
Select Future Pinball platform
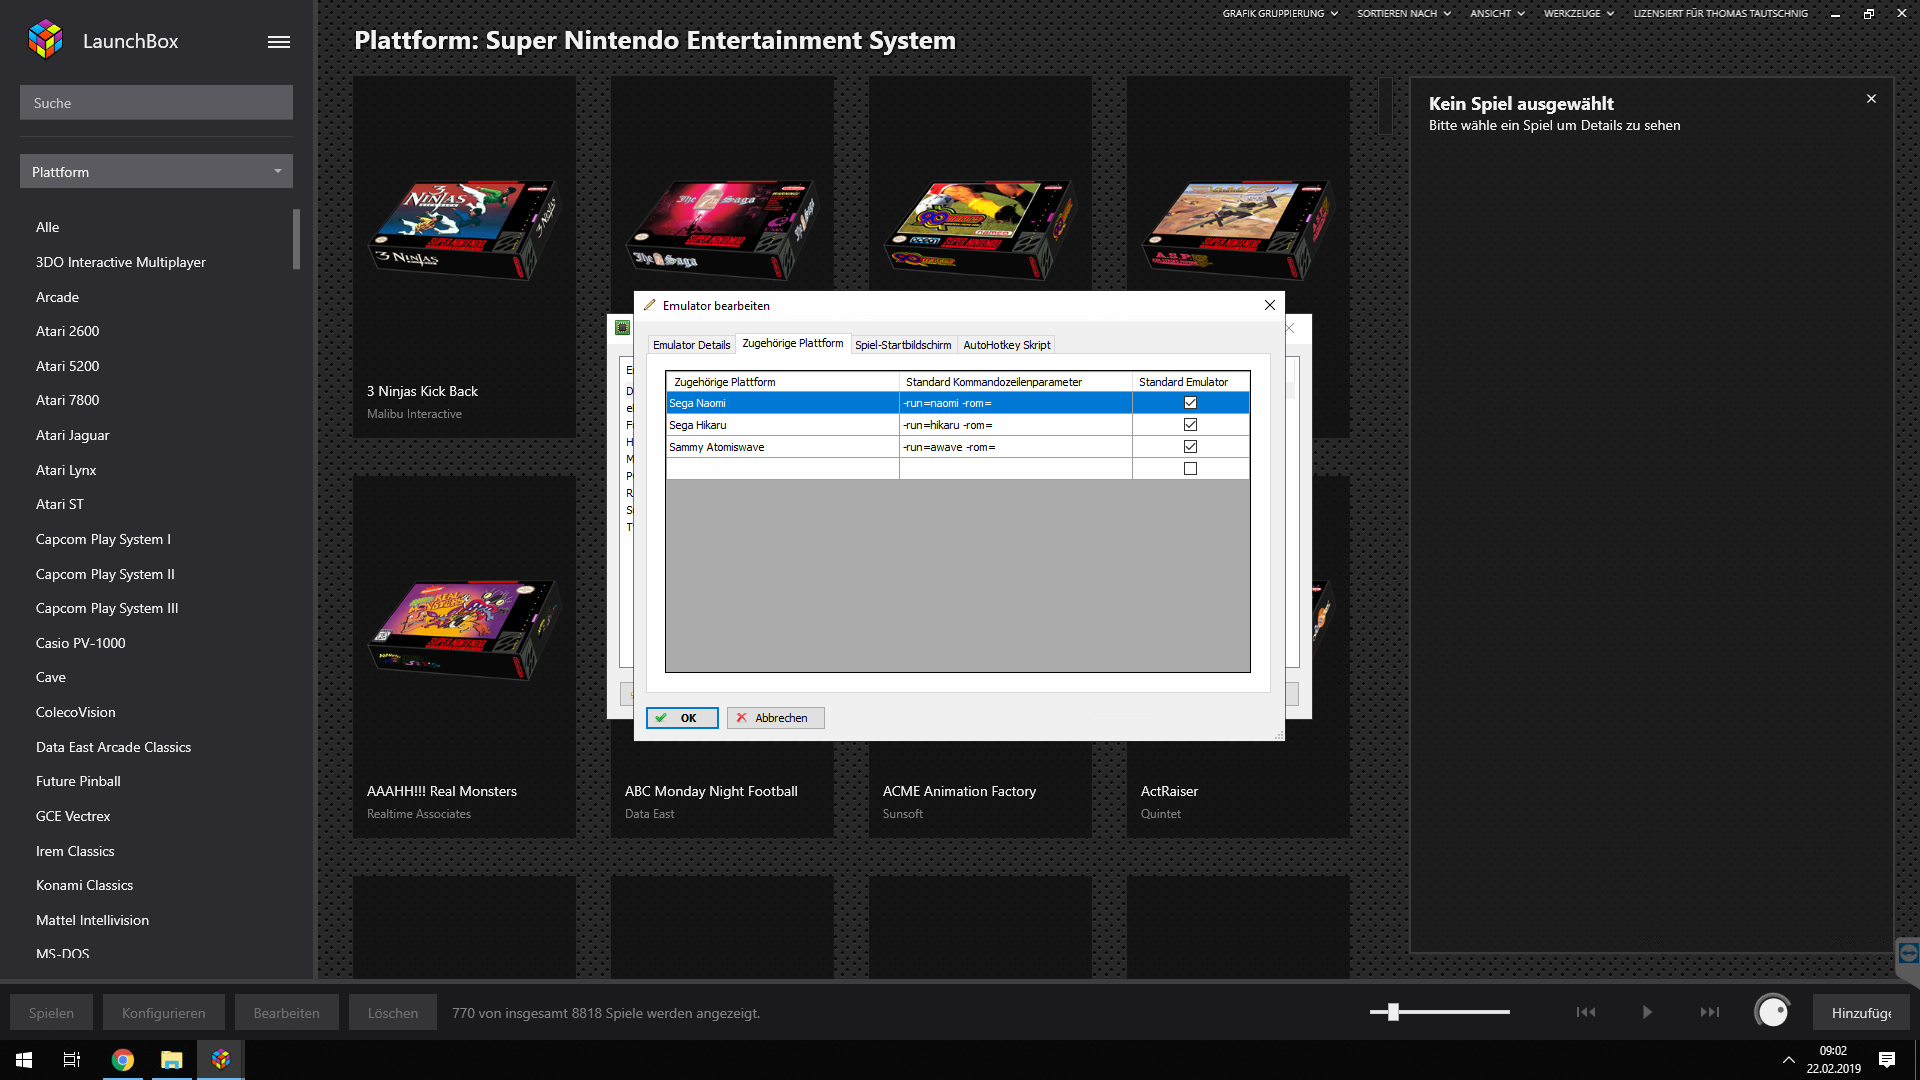point(78,781)
